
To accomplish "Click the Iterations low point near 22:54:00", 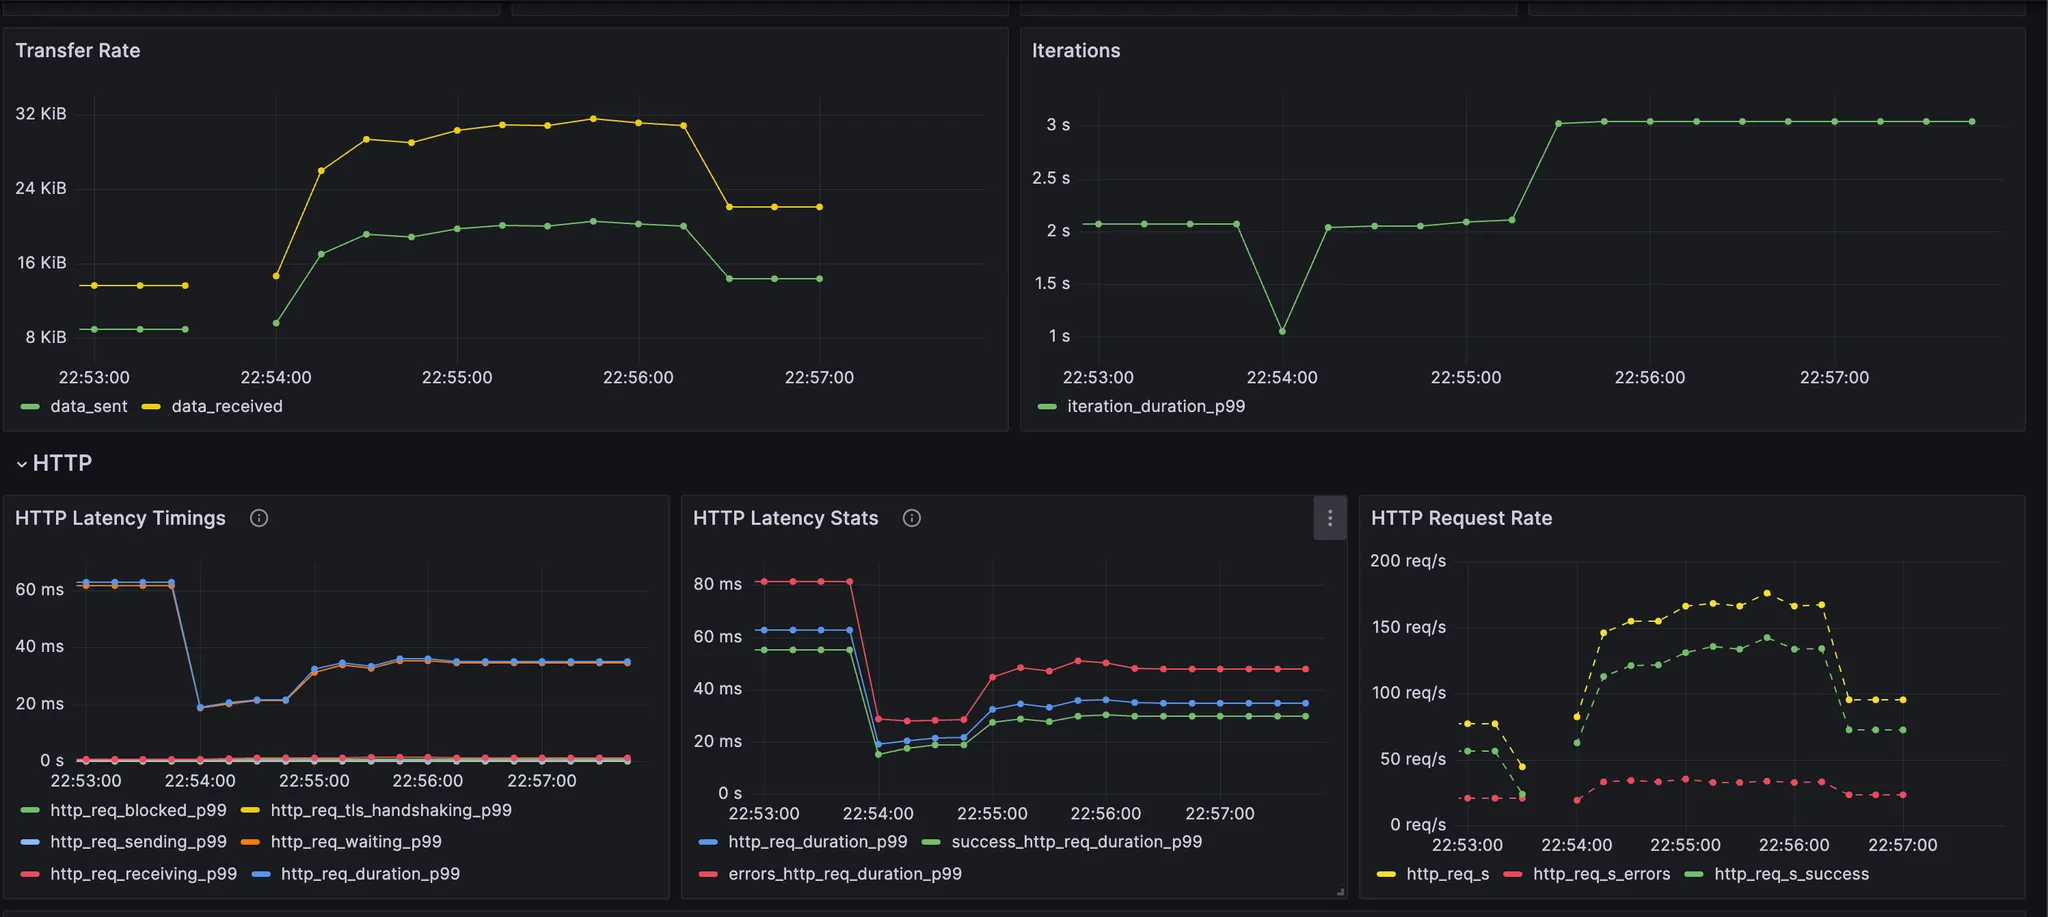I will (1282, 331).
